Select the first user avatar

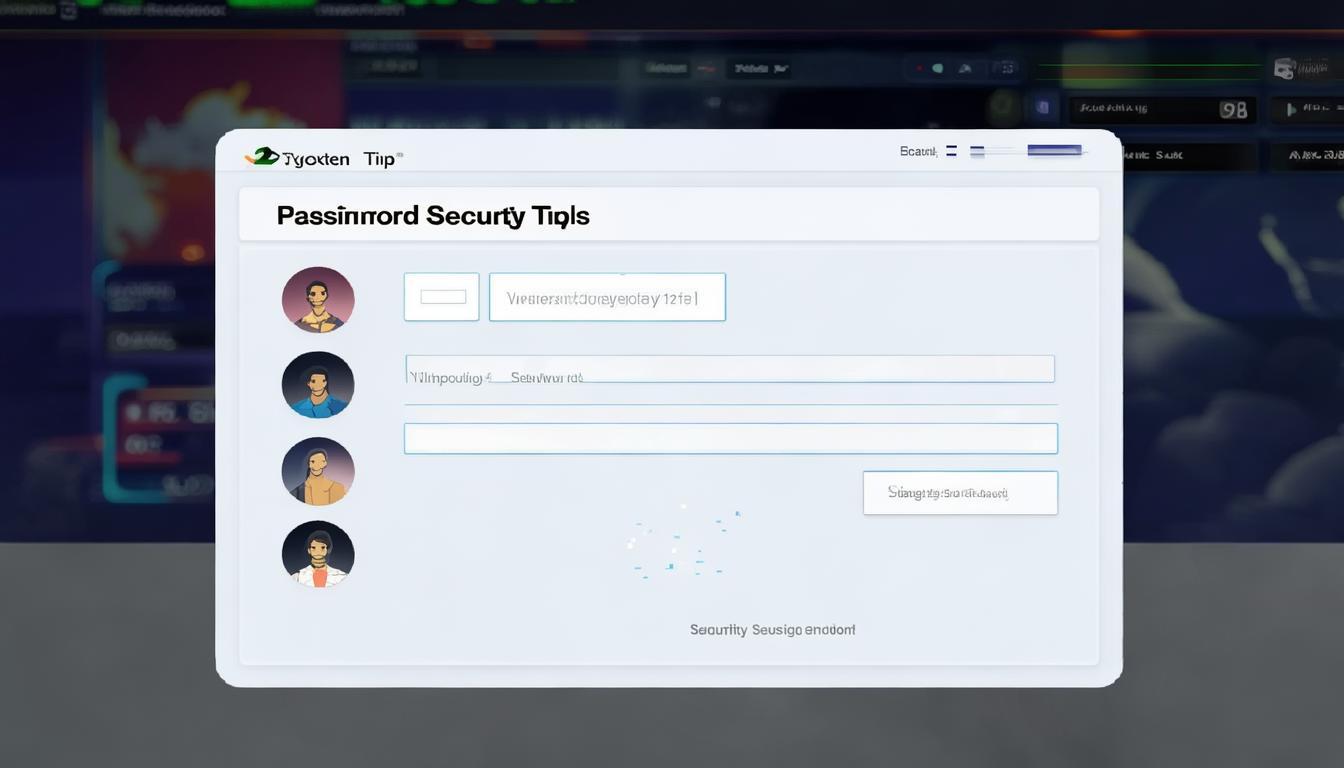click(318, 299)
